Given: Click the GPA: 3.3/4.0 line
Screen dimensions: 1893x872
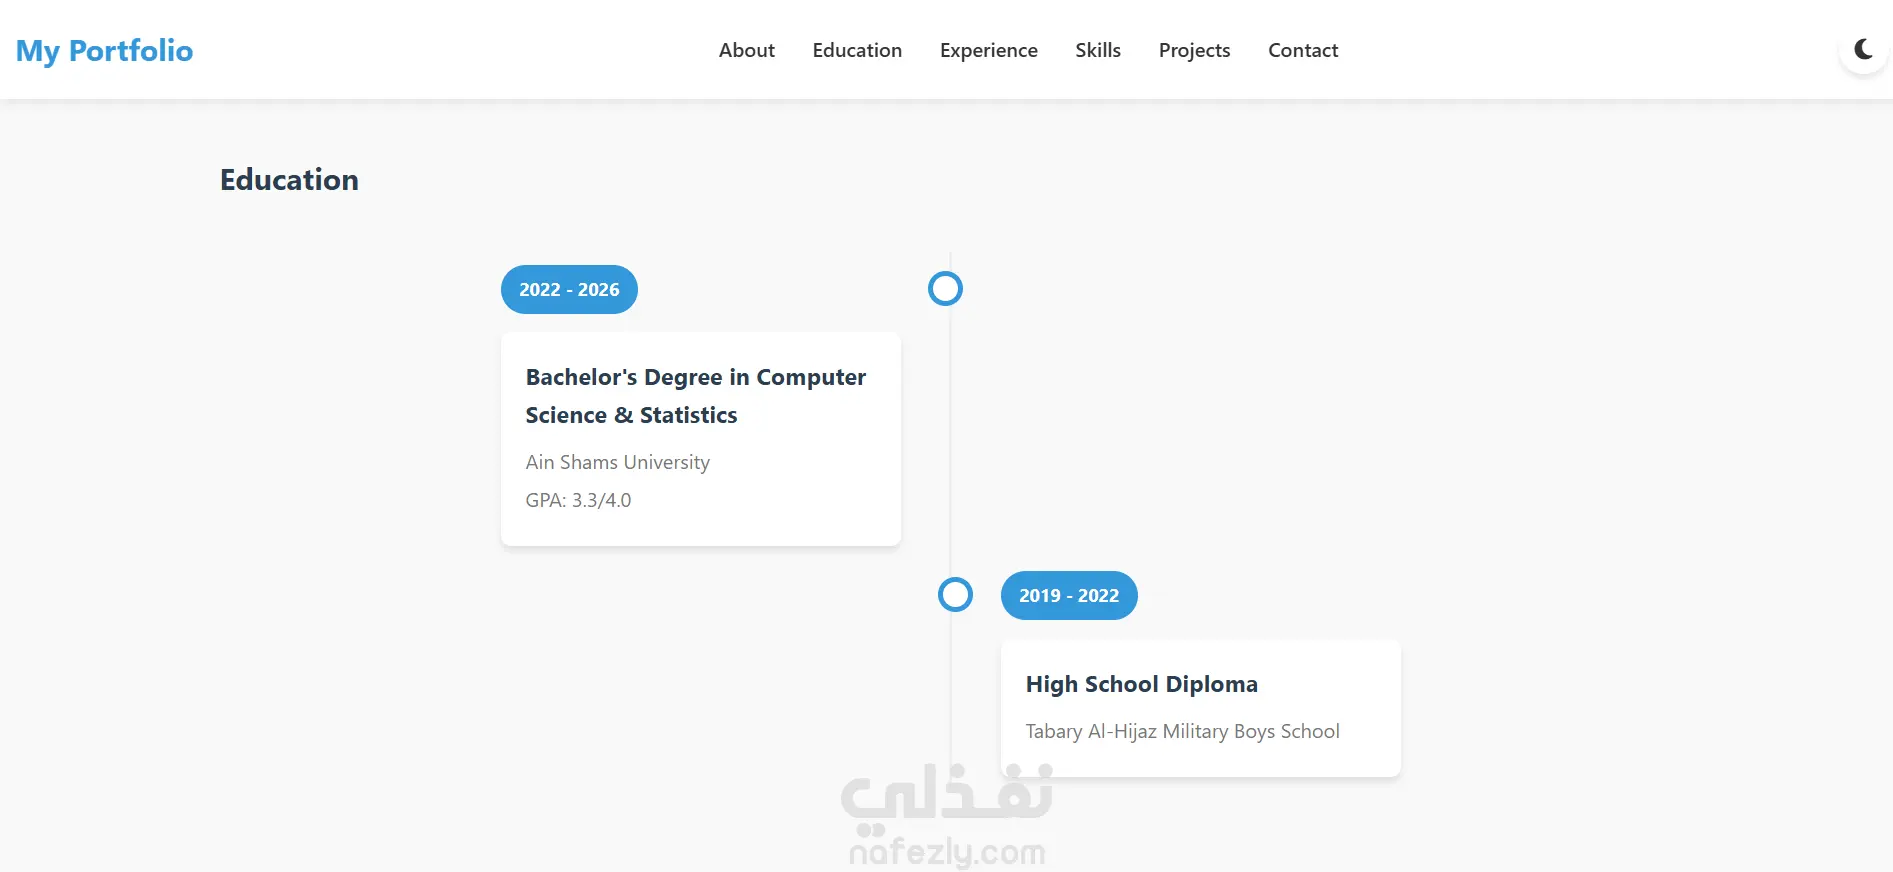Looking at the screenshot, I should 578,500.
